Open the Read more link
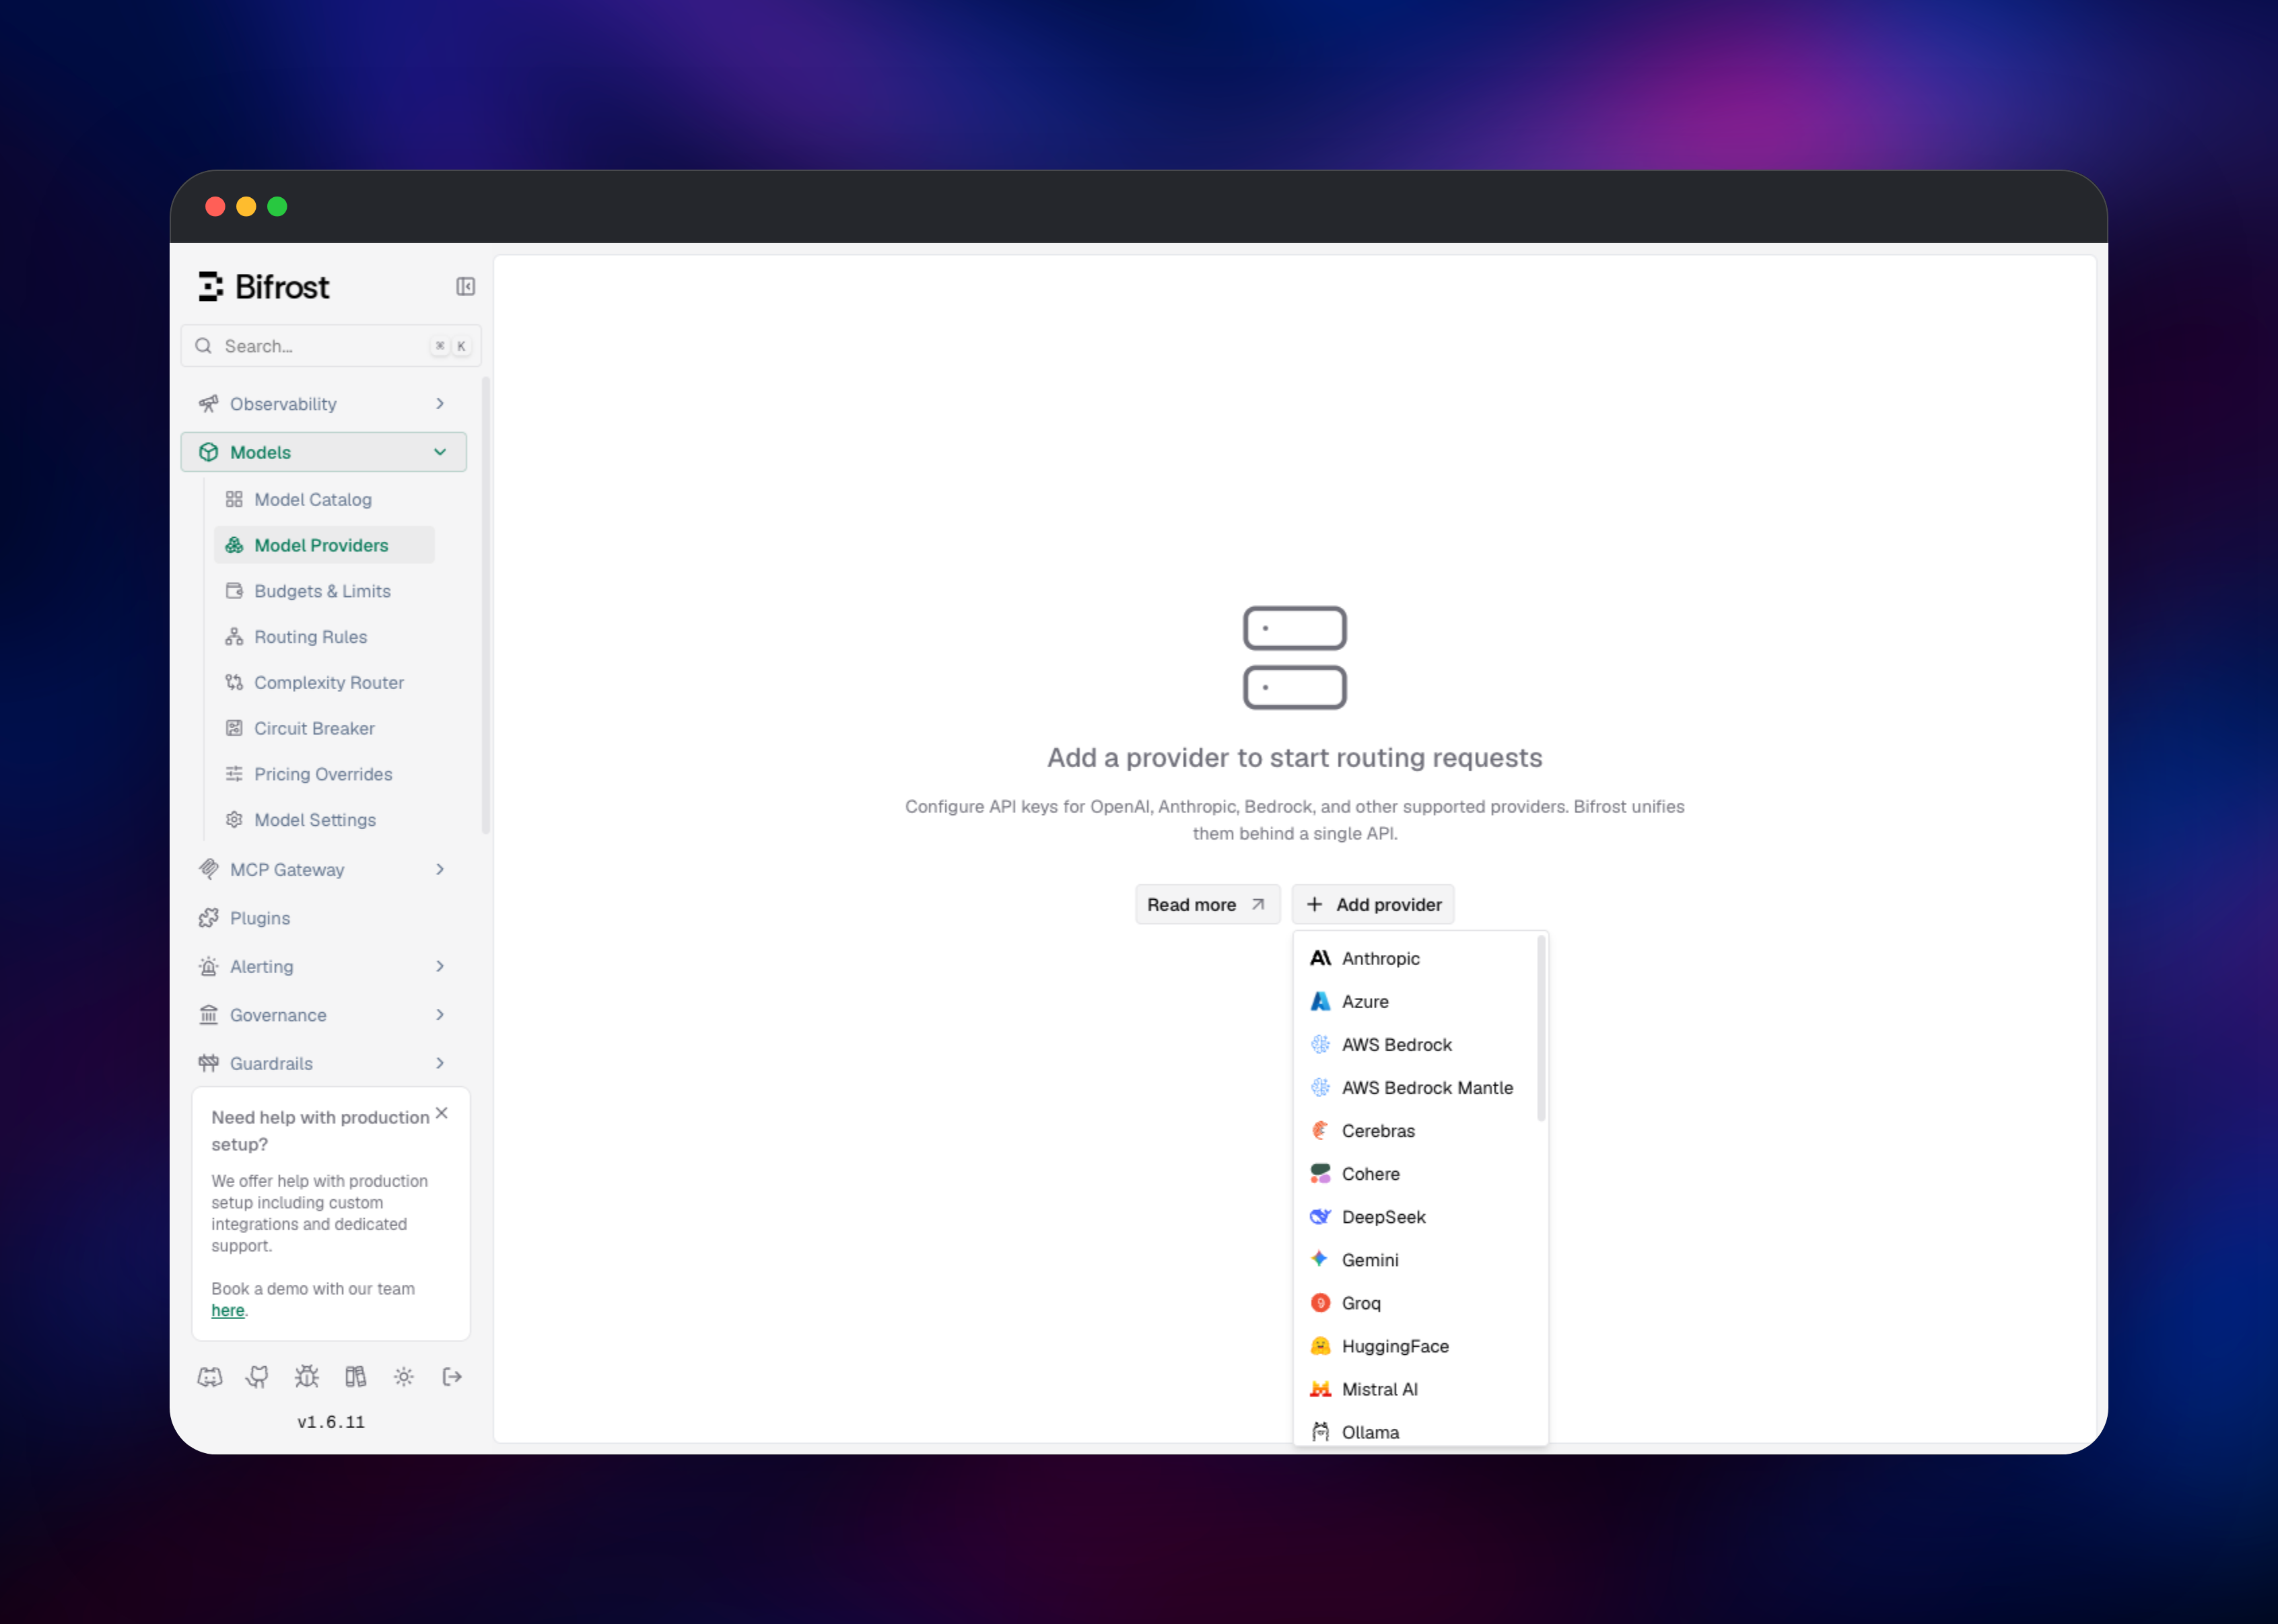The height and width of the screenshot is (1624, 2278). pos(1207,905)
